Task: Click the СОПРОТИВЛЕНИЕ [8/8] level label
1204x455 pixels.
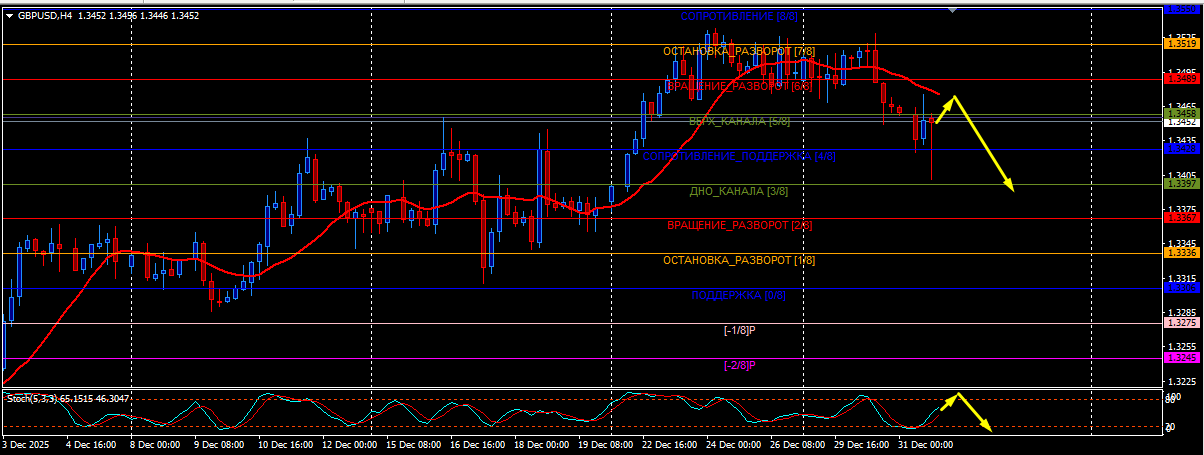Action: [739, 16]
